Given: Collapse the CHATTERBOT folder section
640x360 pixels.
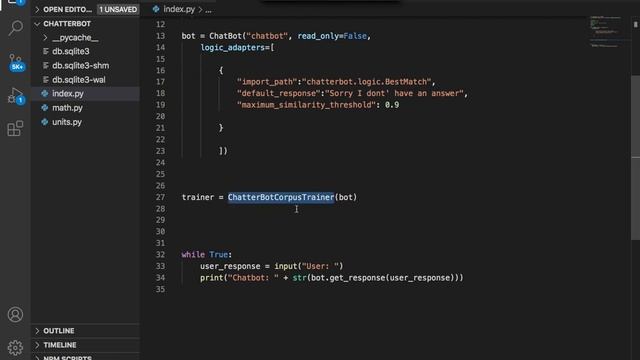Looking at the screenshot, I should pos(37,24).
